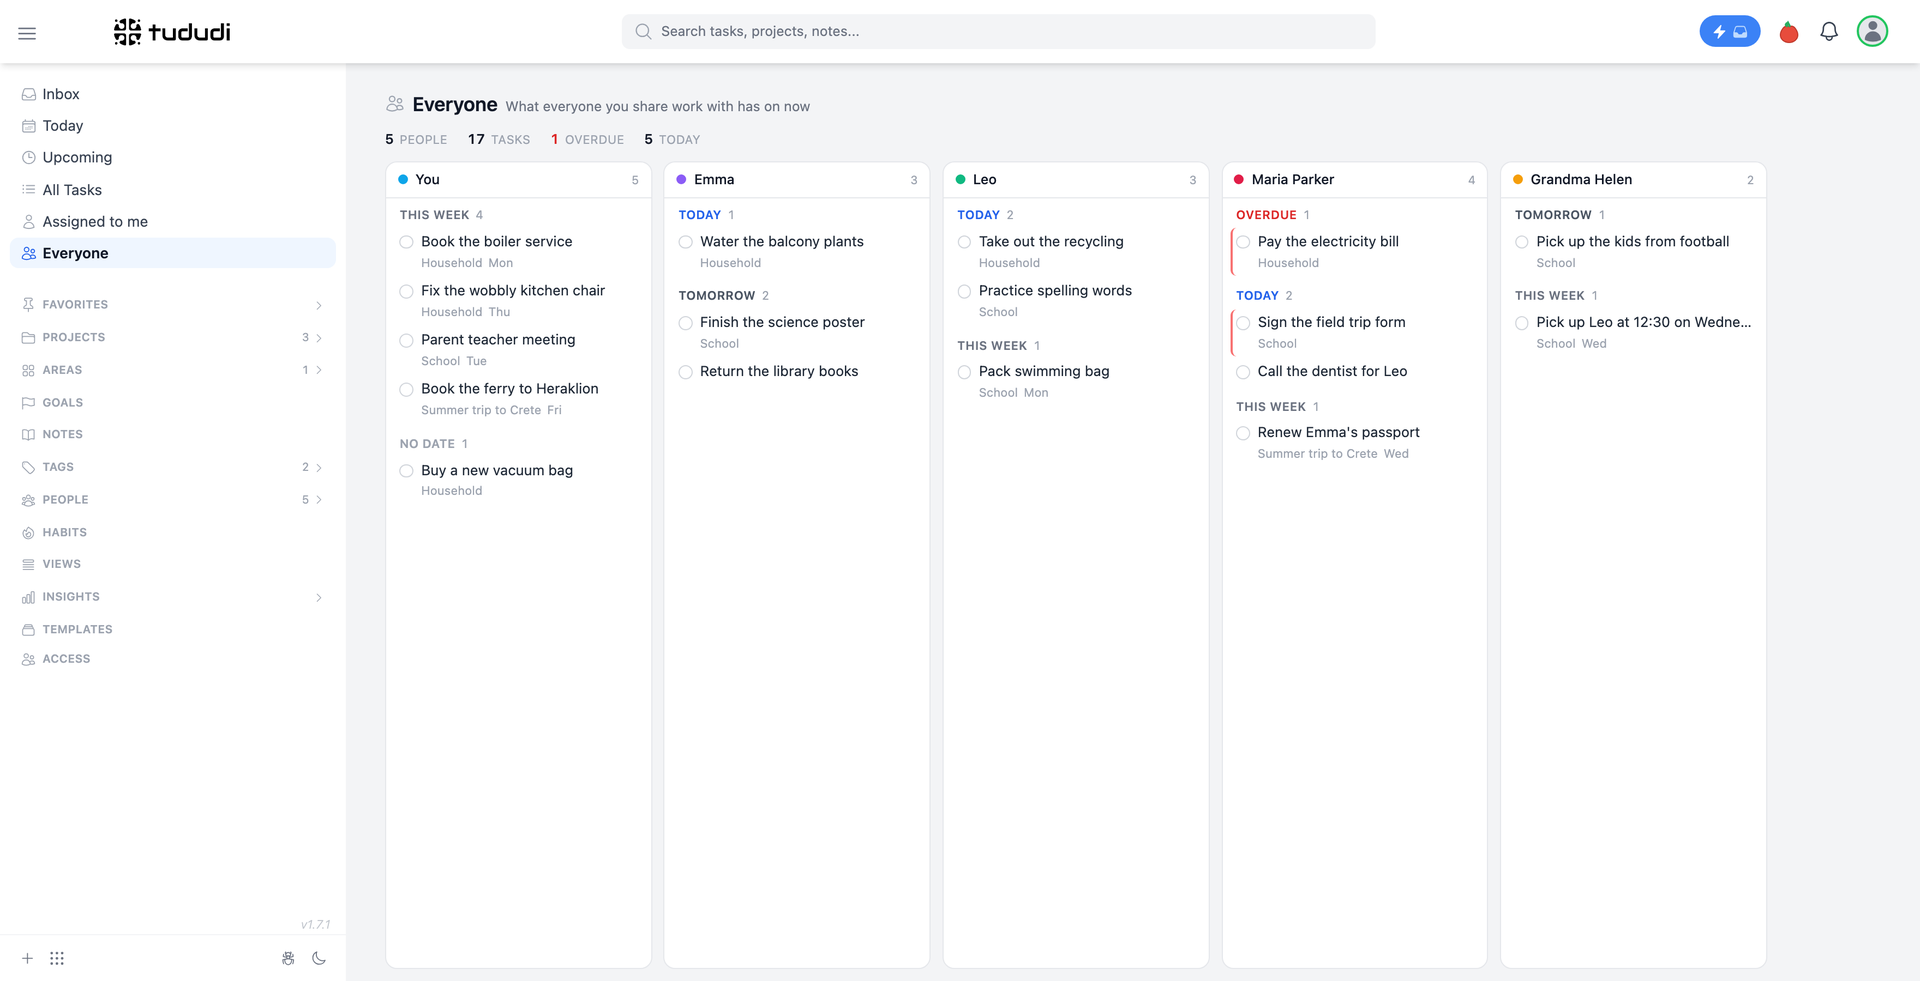Complete 'Take out the recycling' task

[964, 242]
